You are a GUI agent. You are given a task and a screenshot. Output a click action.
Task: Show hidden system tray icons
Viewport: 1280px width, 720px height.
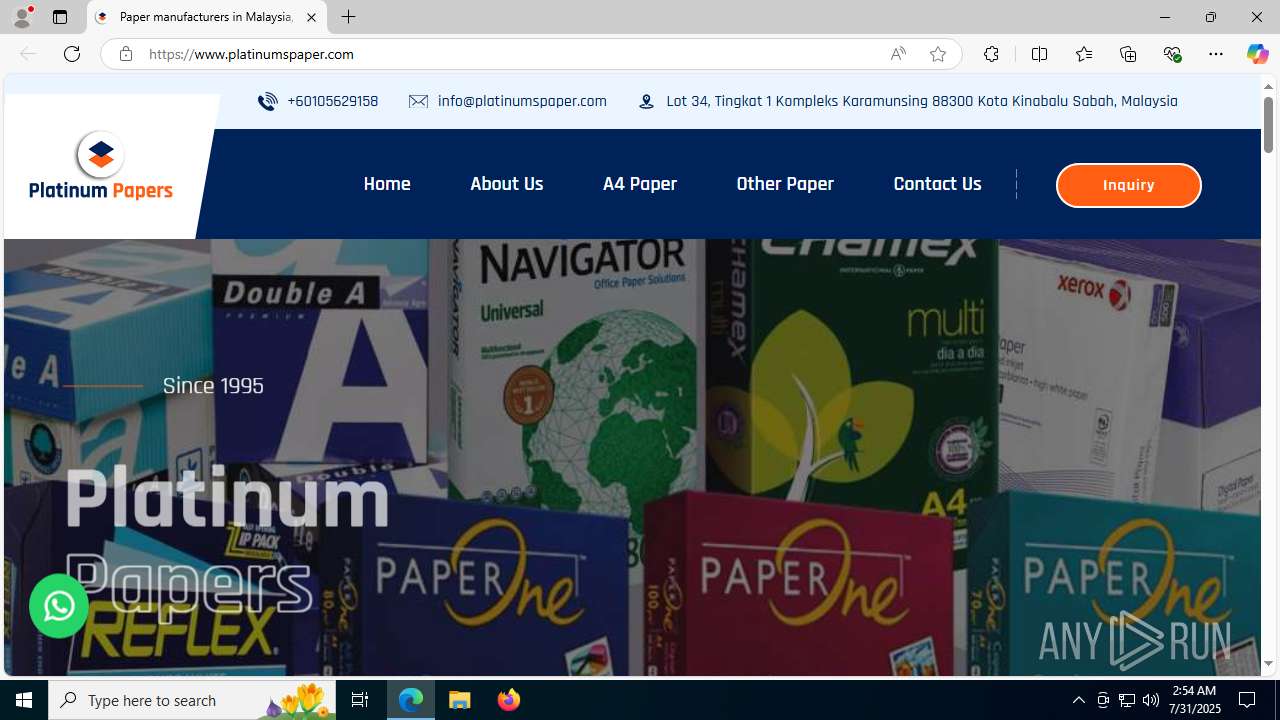(1078, 700)
